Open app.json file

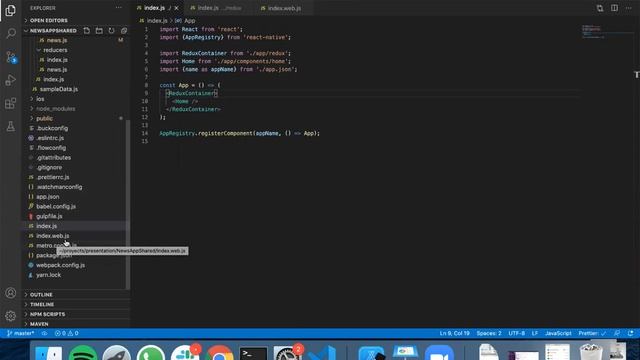point(47,197)
